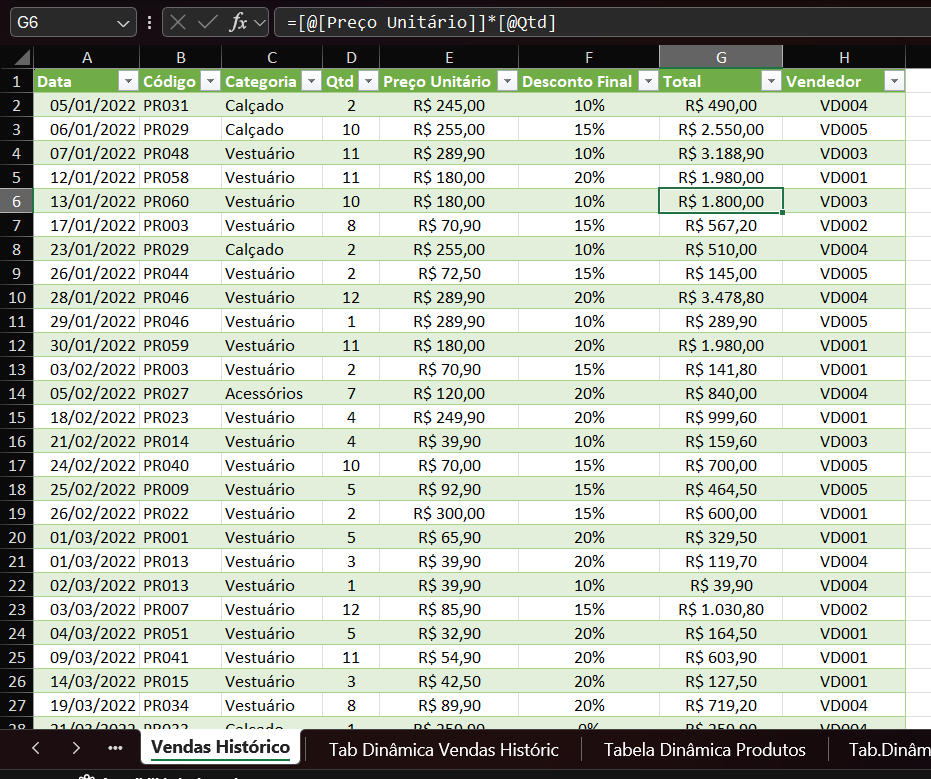Select column A header
The width and height of the screenshot is (931, 779).
pyautogui.click(x=87, y=58)
